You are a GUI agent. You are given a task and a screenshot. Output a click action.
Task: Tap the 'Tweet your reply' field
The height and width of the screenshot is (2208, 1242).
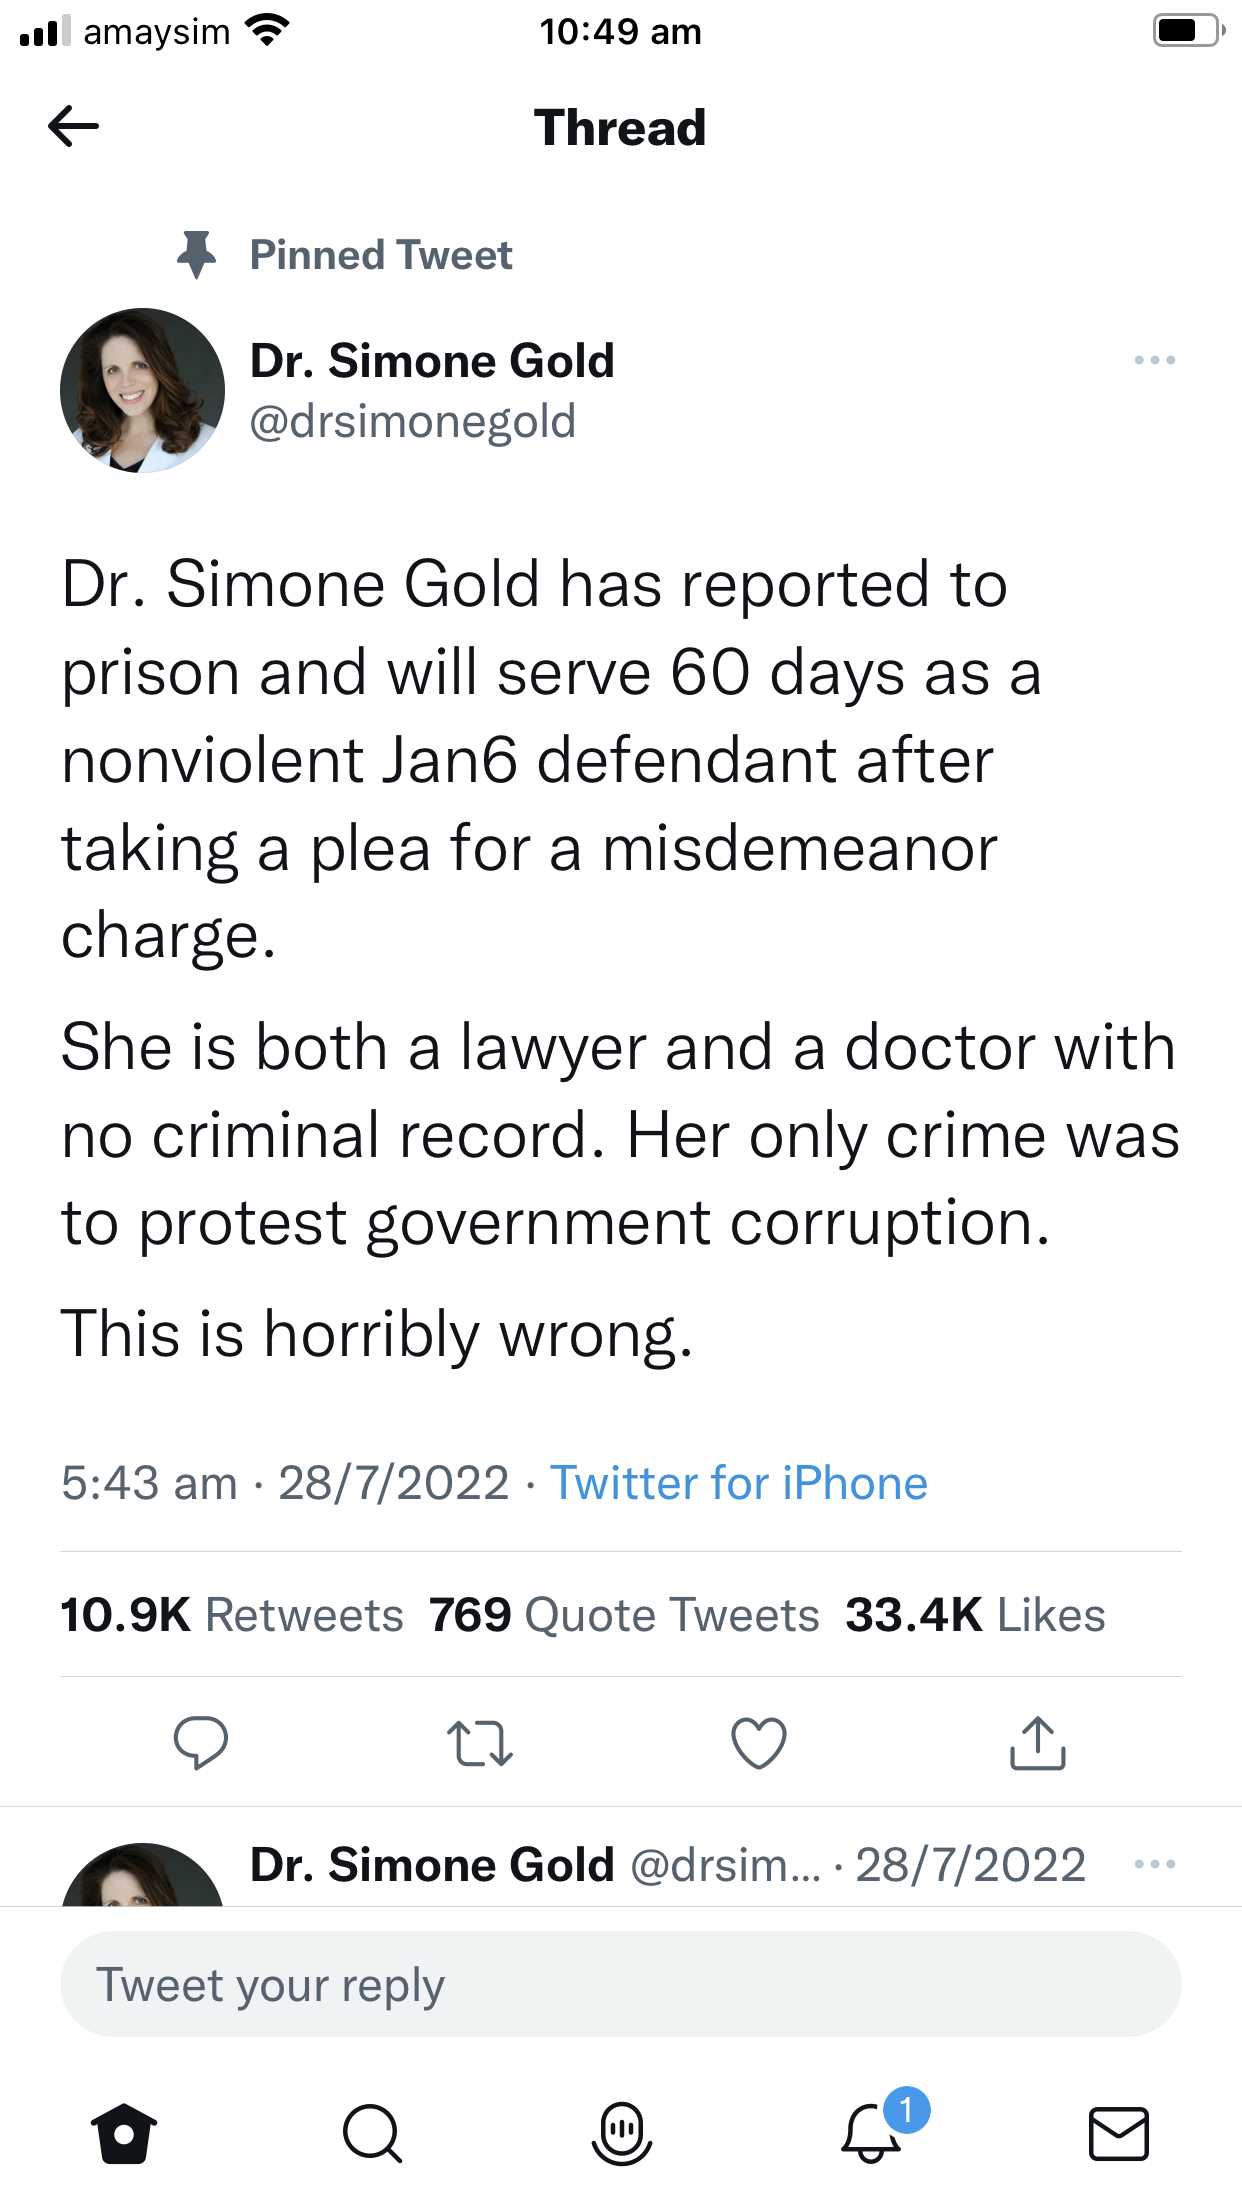(620, 1985)
